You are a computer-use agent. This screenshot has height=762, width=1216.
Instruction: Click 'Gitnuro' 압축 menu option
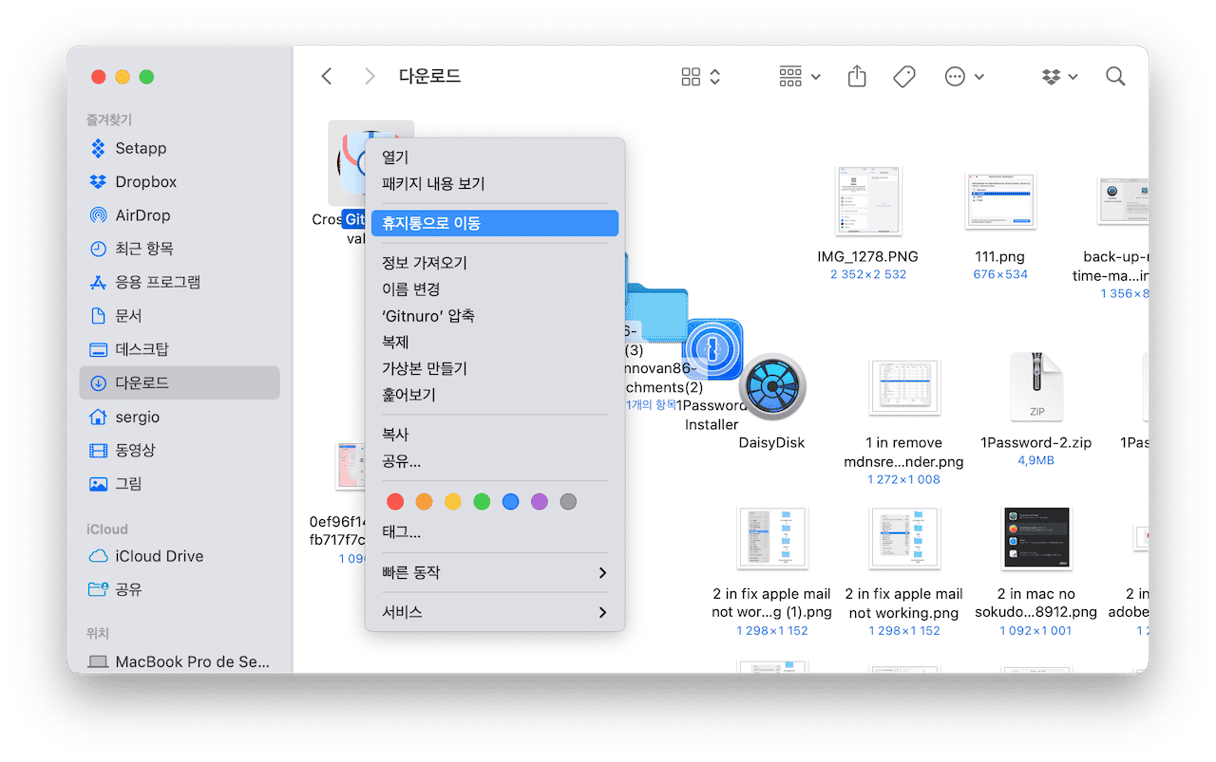coord(428,316)
